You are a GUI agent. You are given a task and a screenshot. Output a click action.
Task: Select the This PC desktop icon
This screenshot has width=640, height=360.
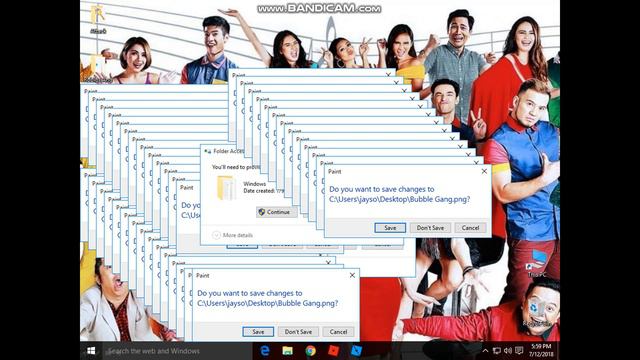click(537, 264)
